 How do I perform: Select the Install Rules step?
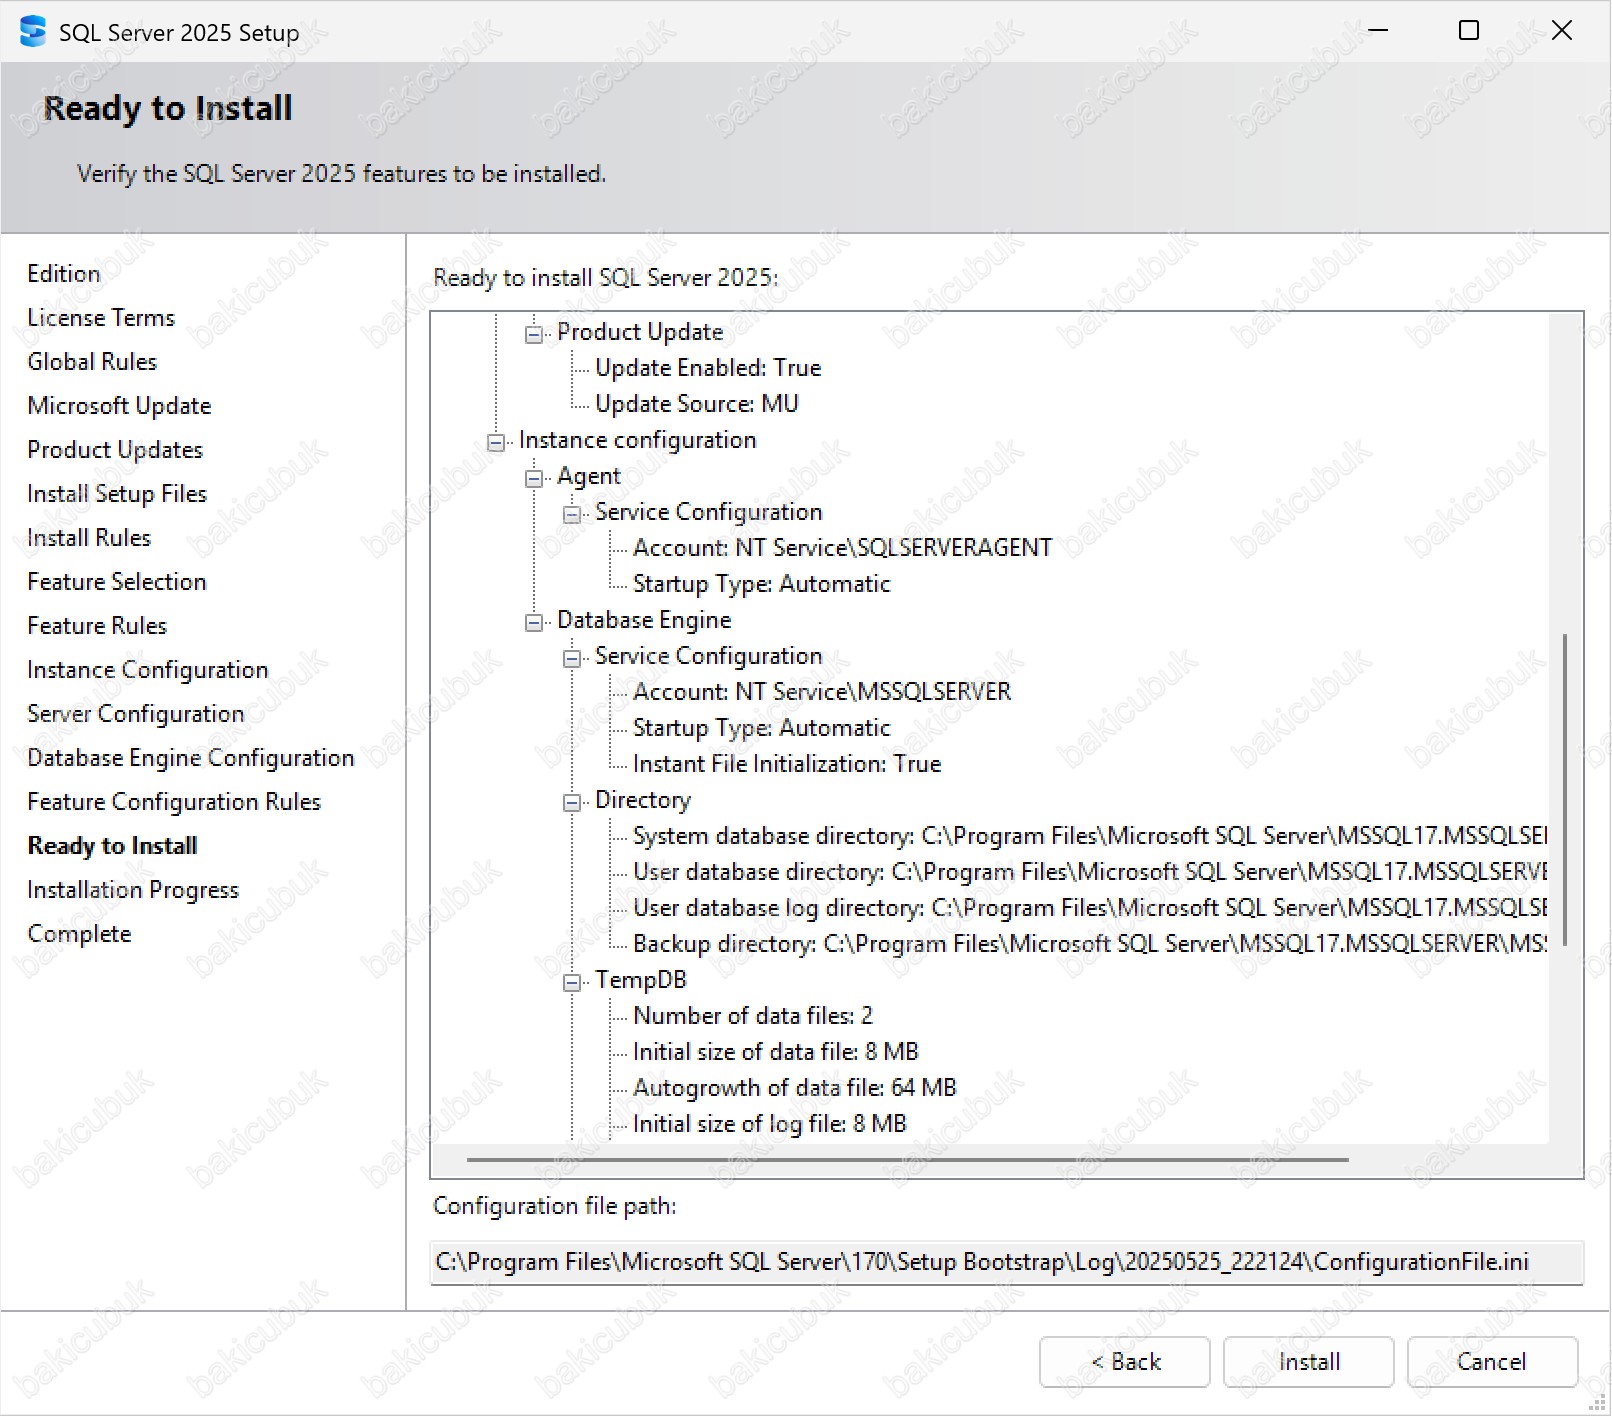89,538
